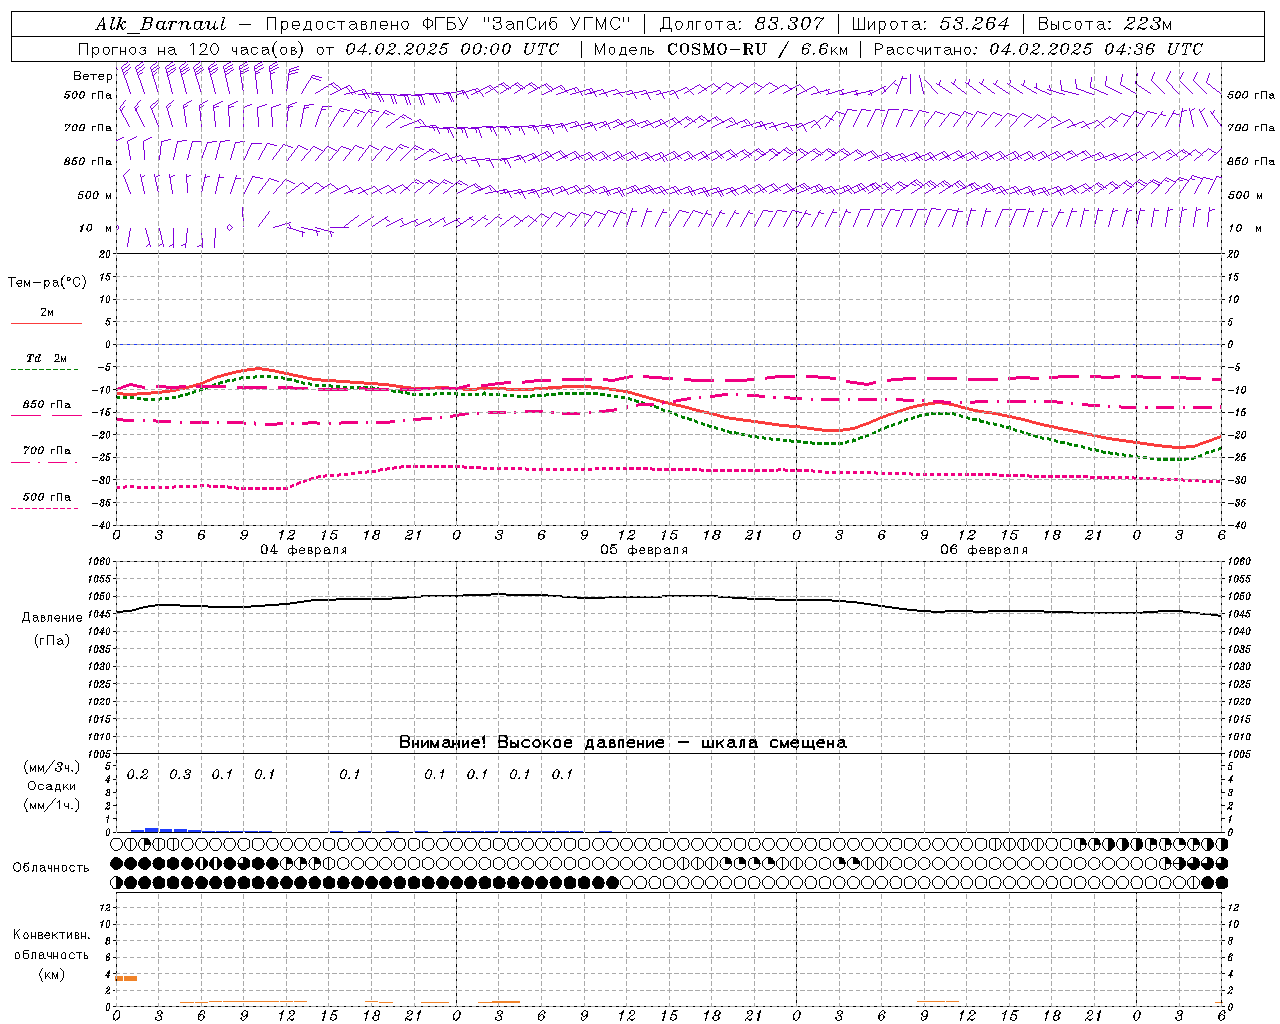Click the 'Долгота: 83.307' longitude field
Screen dimensions: 1280x1024
click(x=742, y=24)
